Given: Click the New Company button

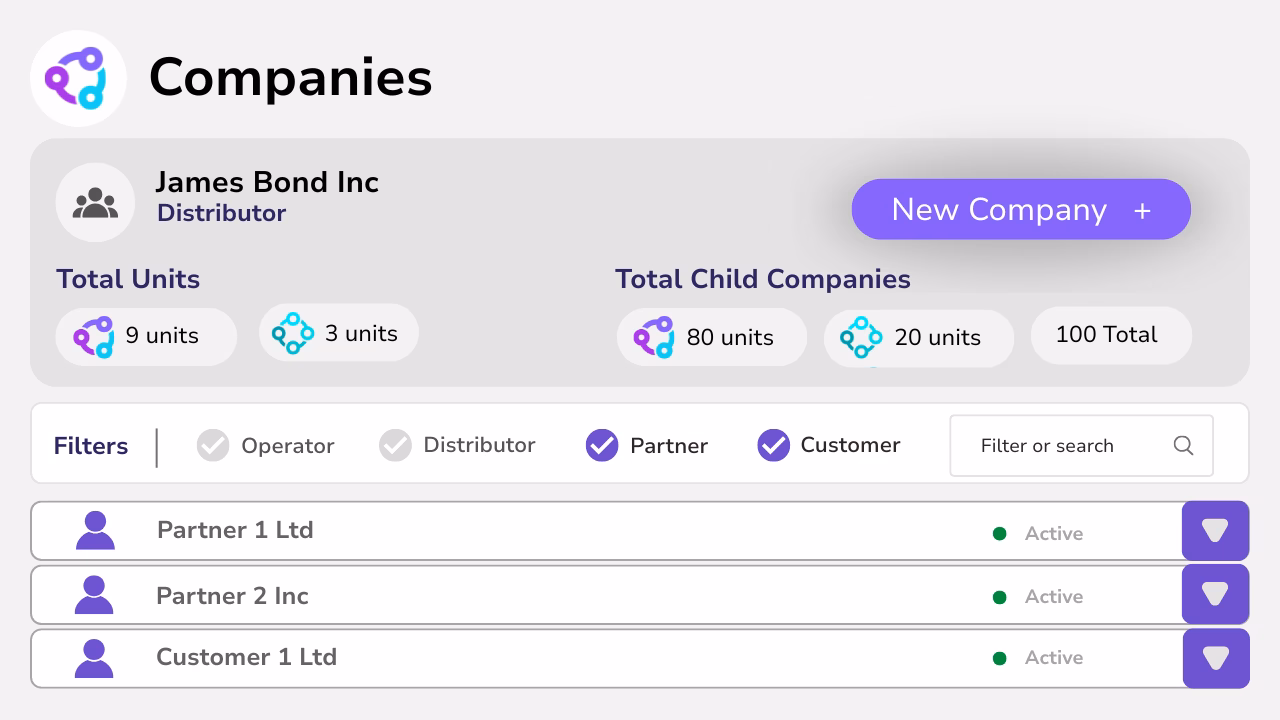Looking at the screenshot, I should pos(1021,209).
